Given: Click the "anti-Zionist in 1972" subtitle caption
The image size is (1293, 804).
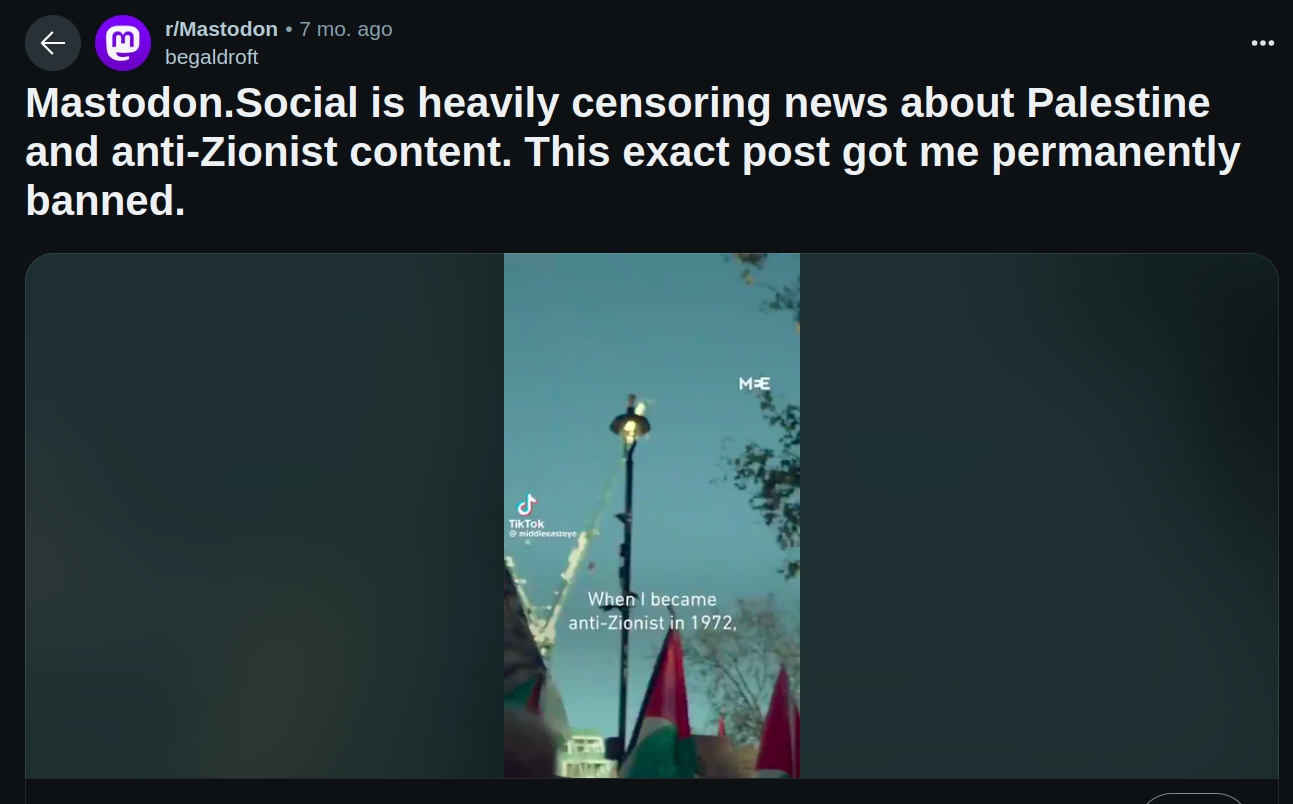Looking at the screenshot, I should click(652, 622).
